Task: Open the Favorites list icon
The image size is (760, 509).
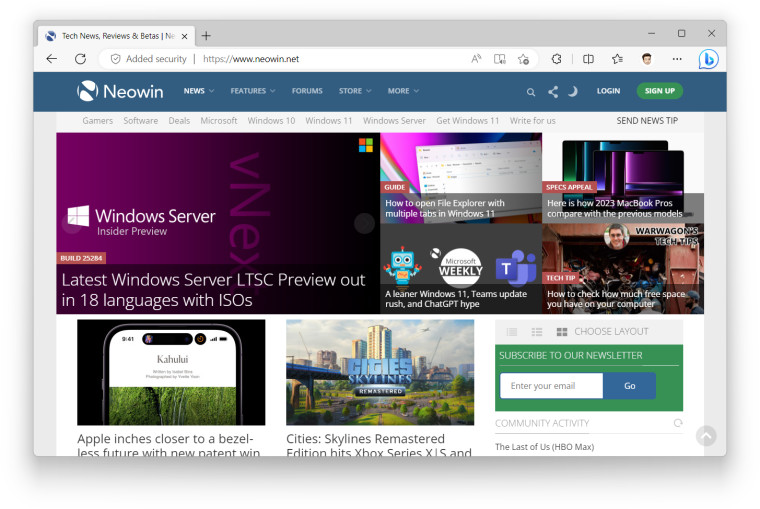Action: (x=617, y=59)
